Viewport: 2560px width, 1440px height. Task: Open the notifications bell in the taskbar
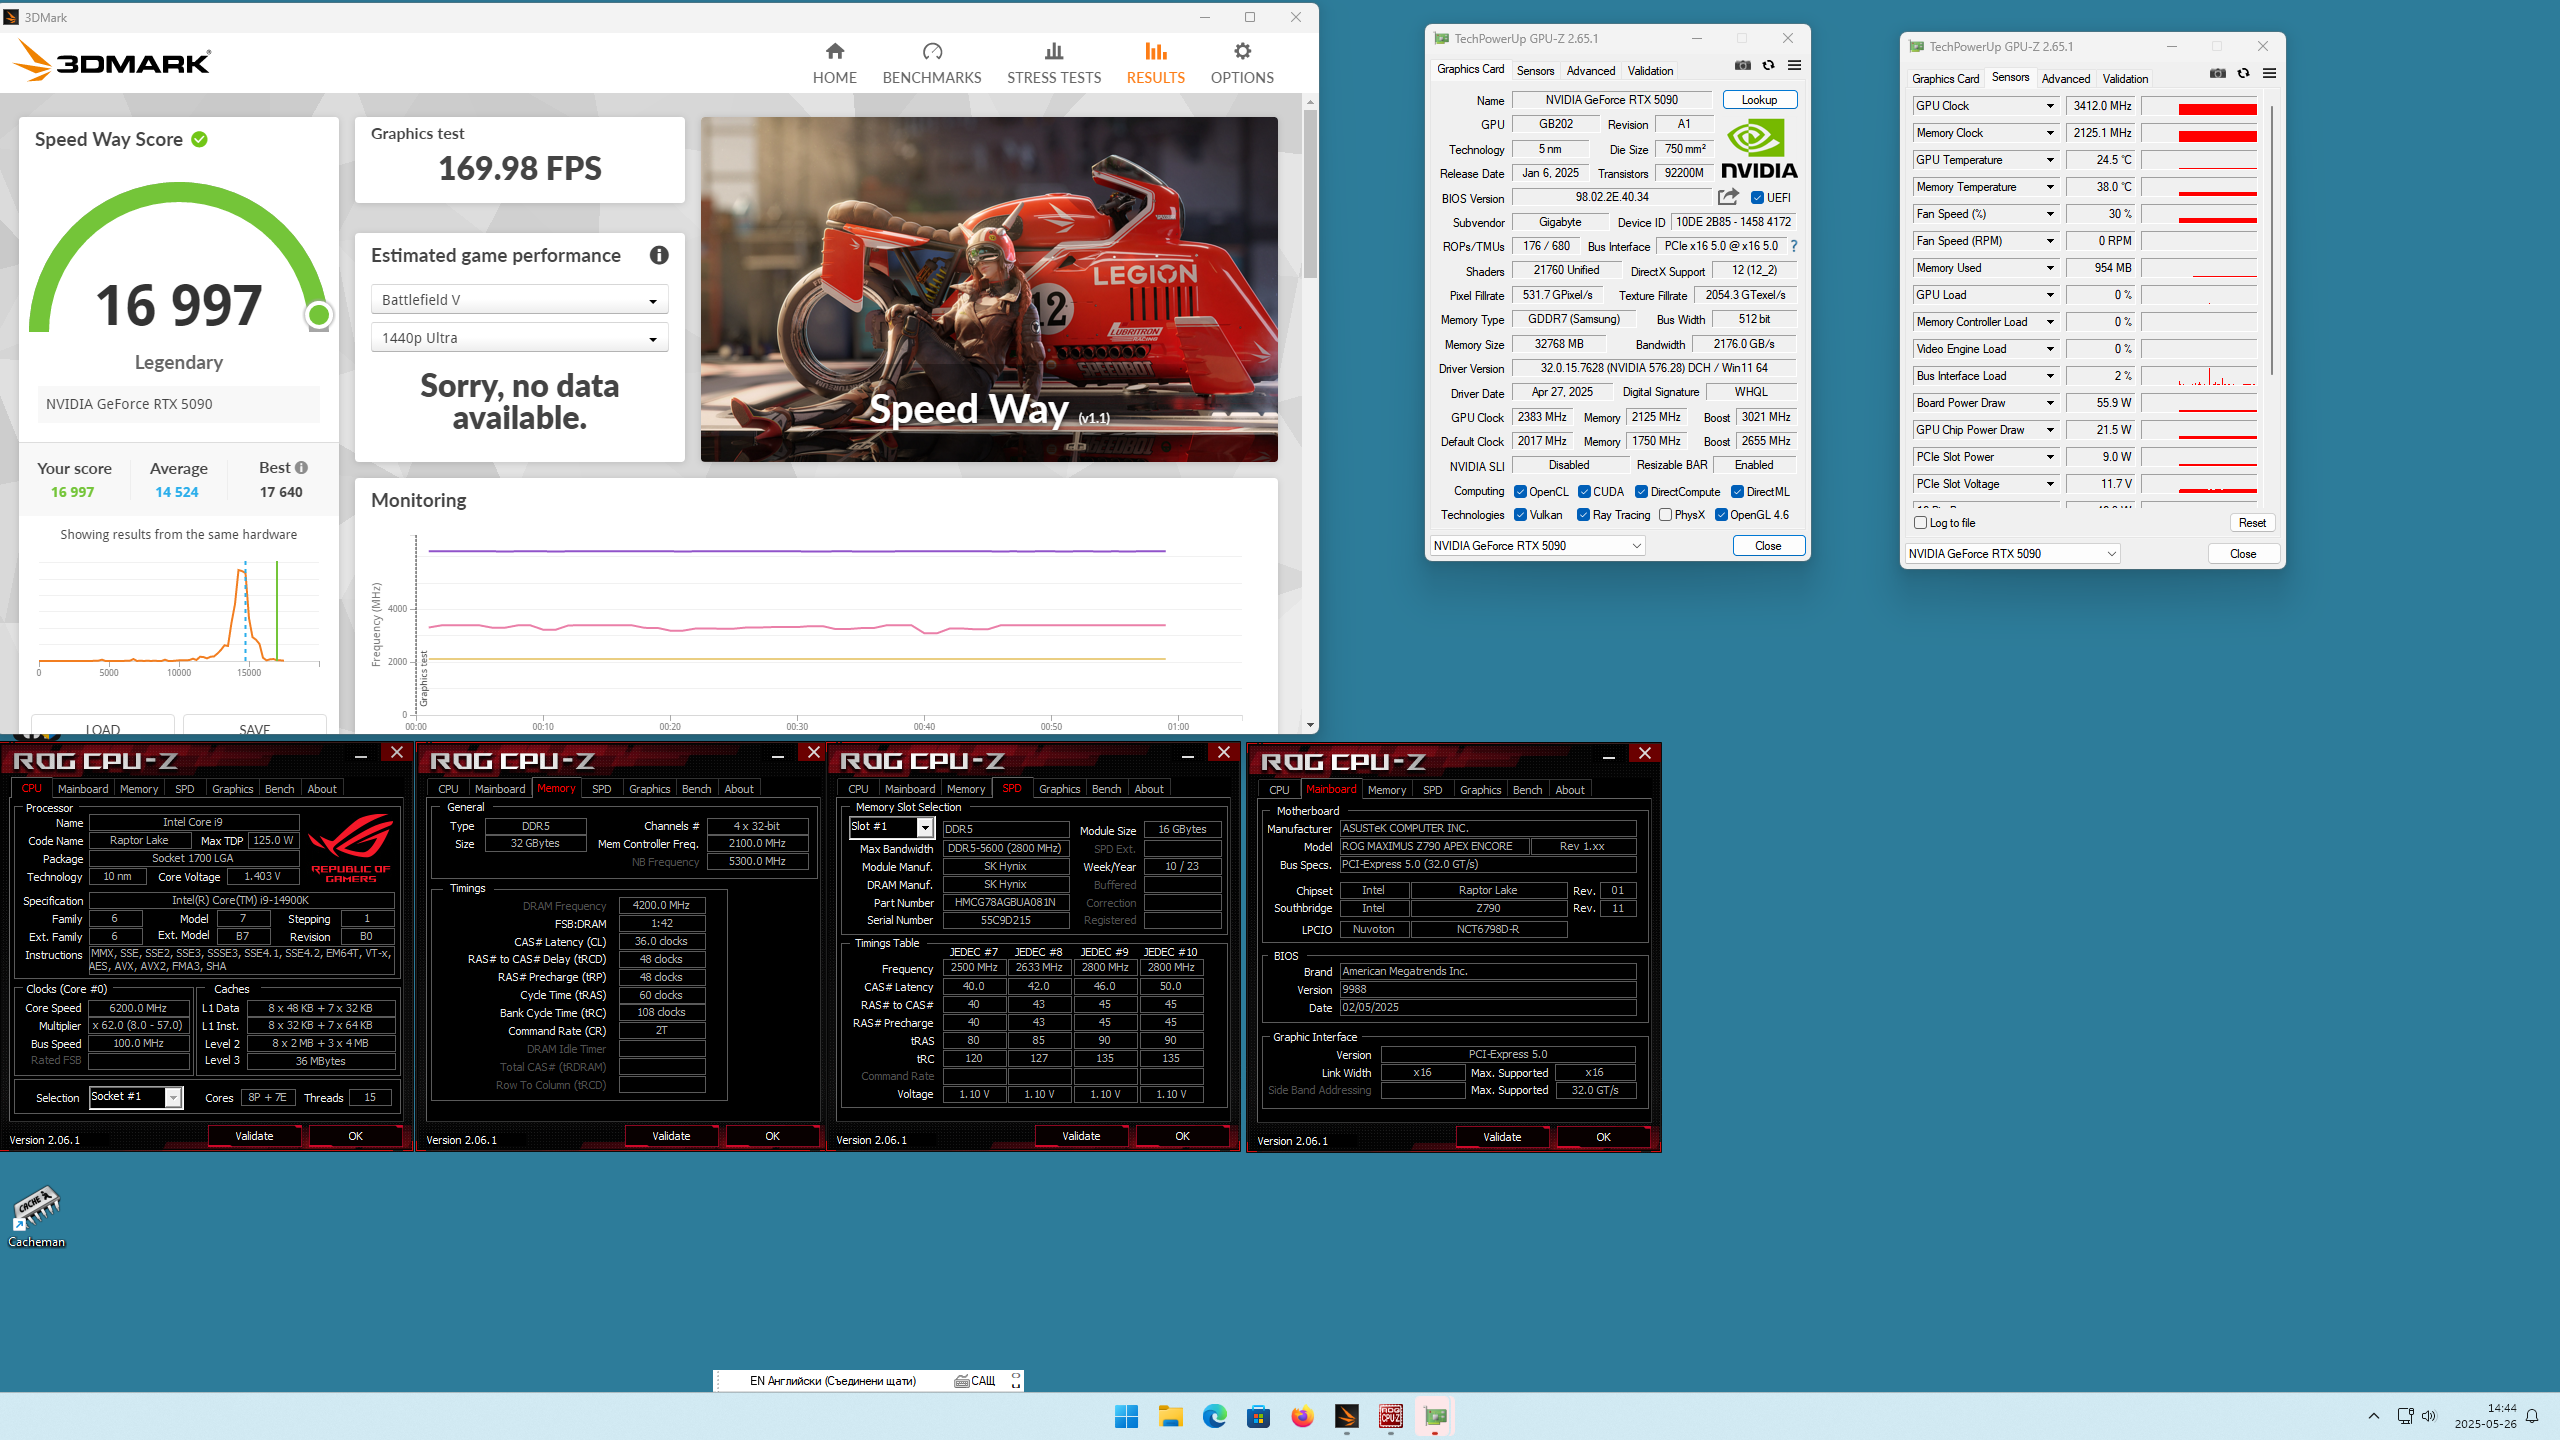(2532, 1416)
